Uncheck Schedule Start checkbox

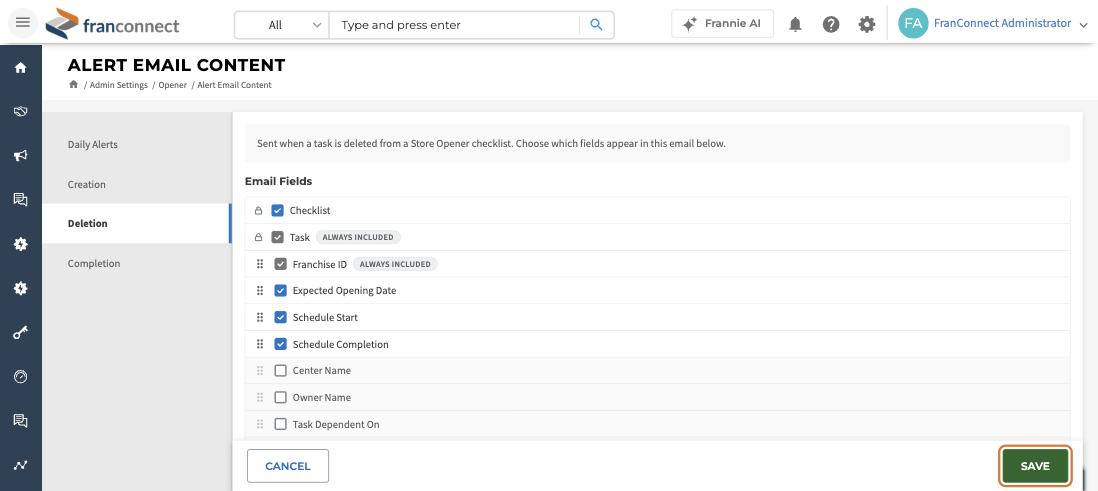280,317
